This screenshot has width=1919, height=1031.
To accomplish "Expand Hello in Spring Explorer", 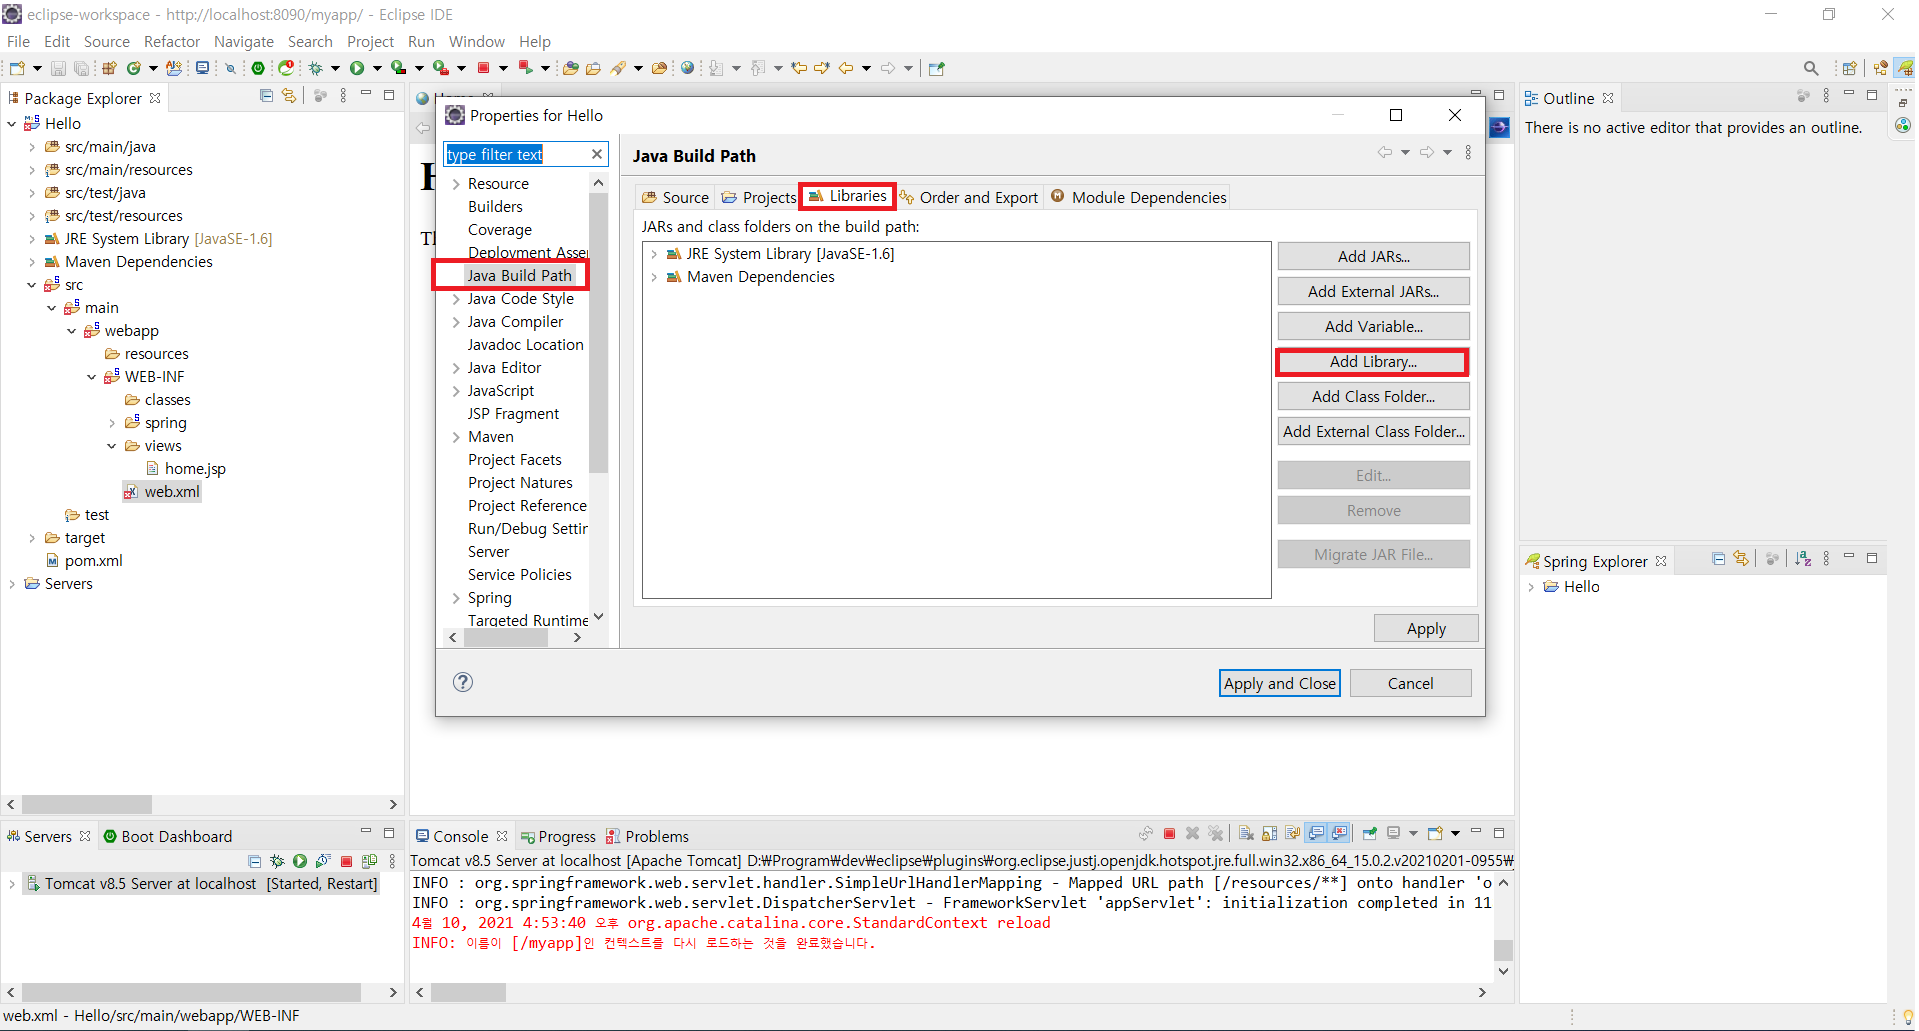I will (1531, 587).
